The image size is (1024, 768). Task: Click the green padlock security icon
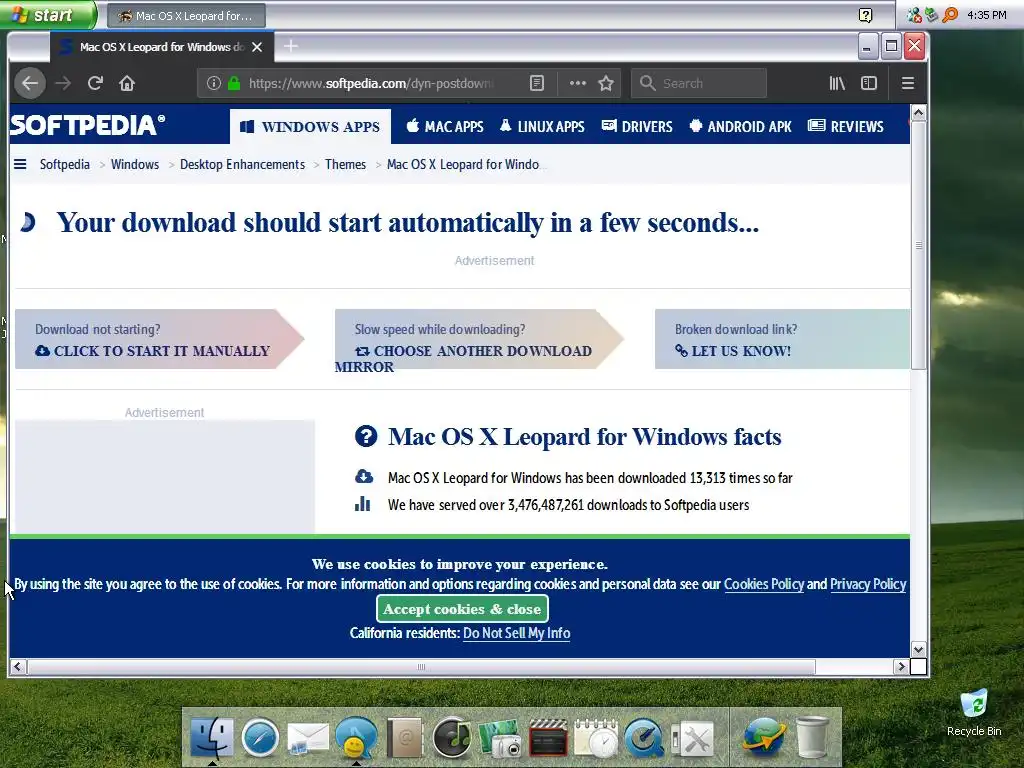(x=234, y=83)
